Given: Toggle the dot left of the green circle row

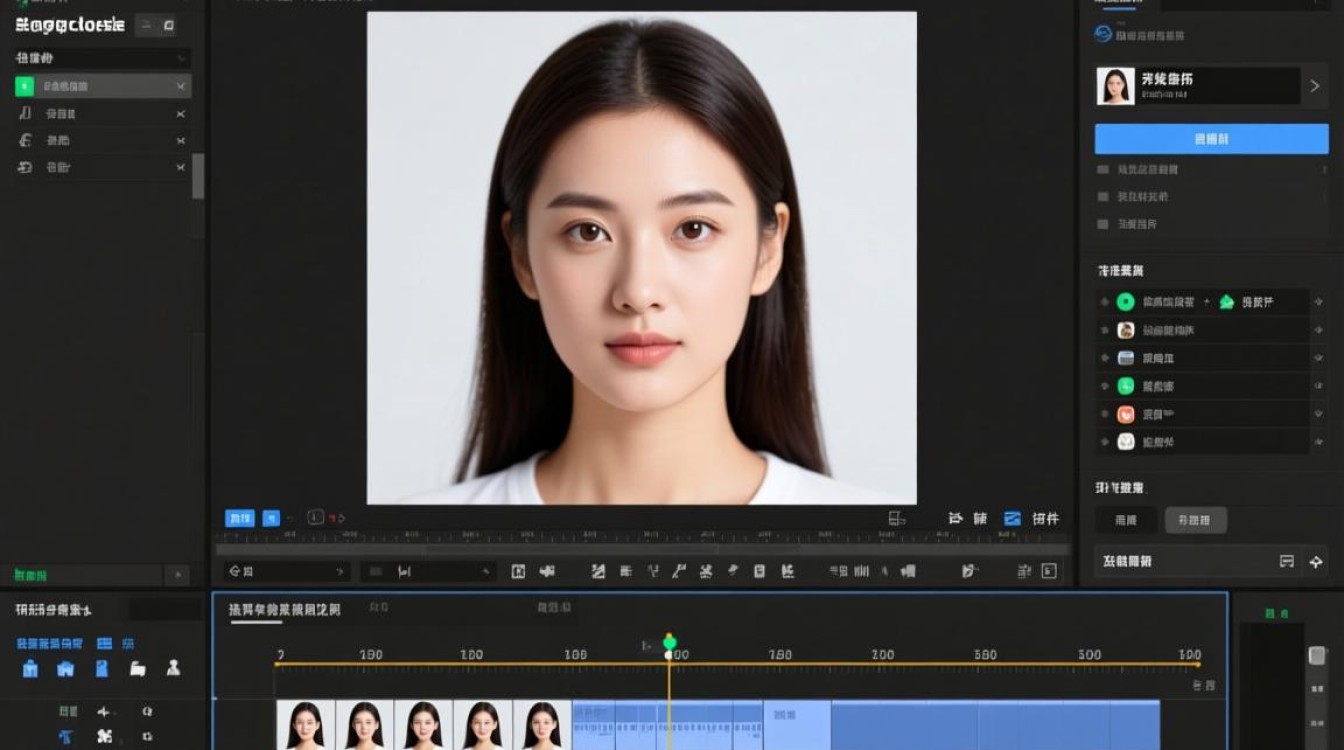Looking at the screenshot, I should pyautogui.click(x=1104, y=302).
